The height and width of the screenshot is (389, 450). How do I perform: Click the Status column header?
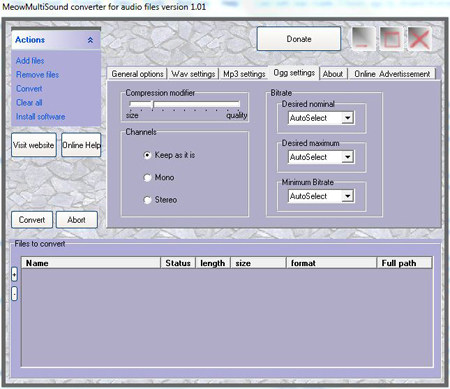click(x=178, y=263)
